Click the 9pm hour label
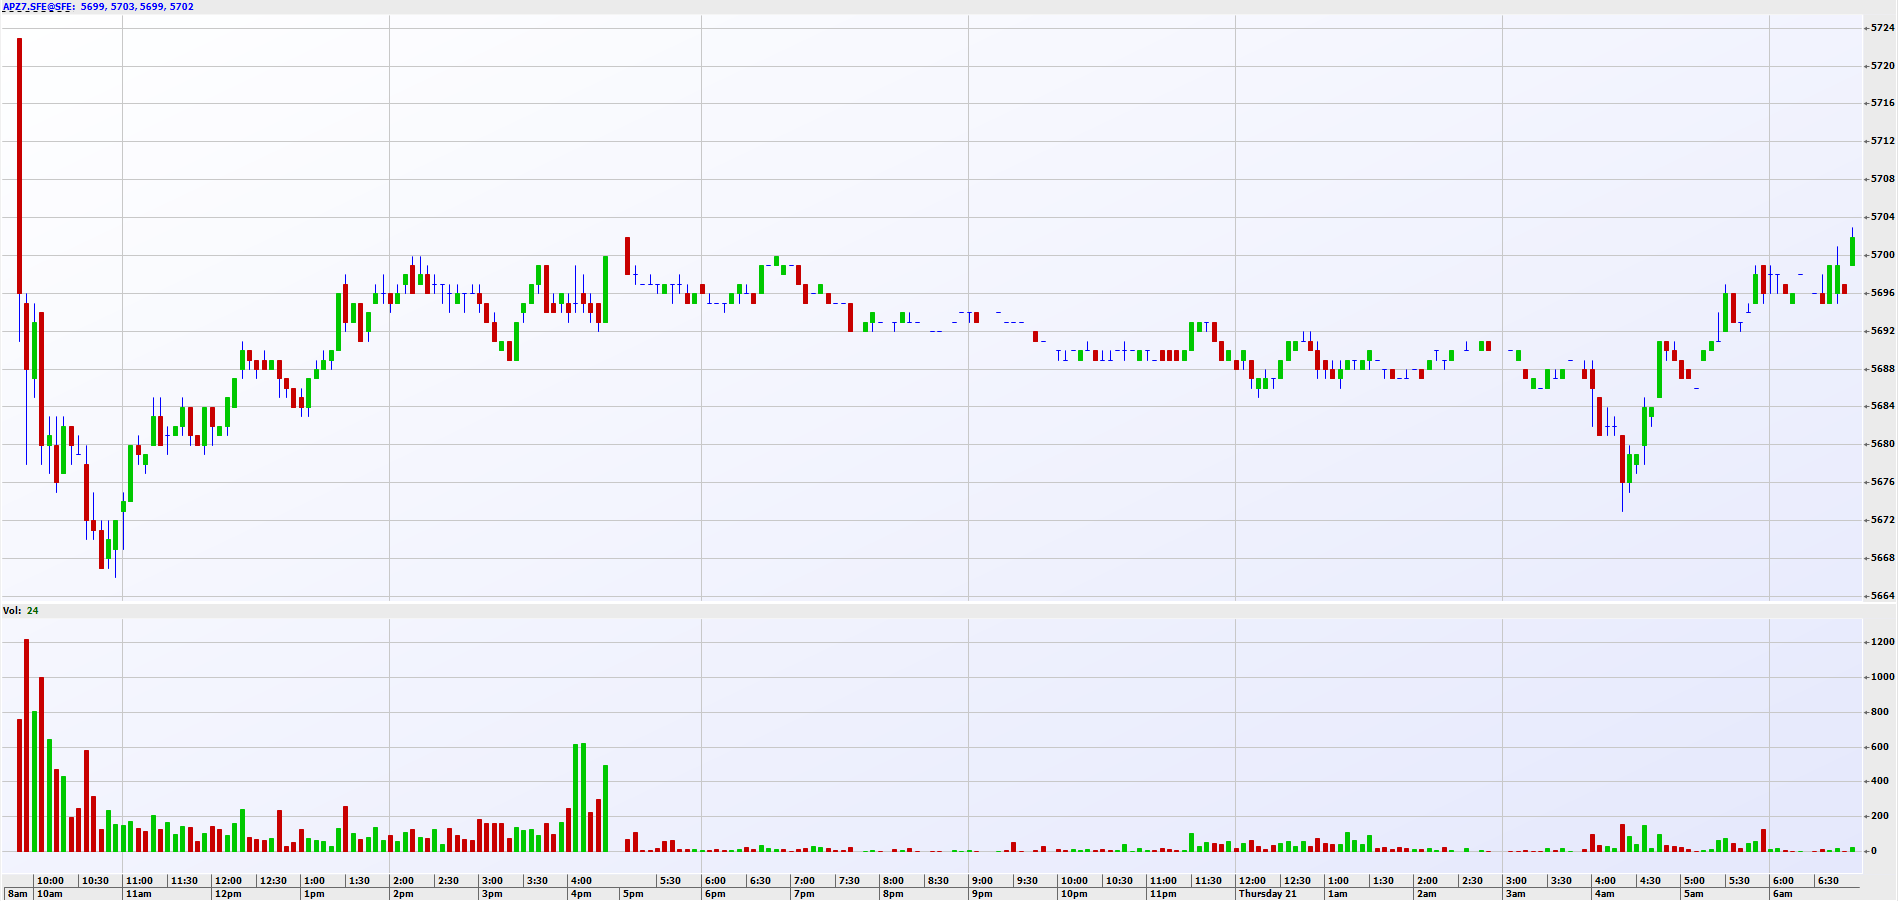Image resolution: width=1898 pixels, height=901 pixels. (x=982, y=894)
